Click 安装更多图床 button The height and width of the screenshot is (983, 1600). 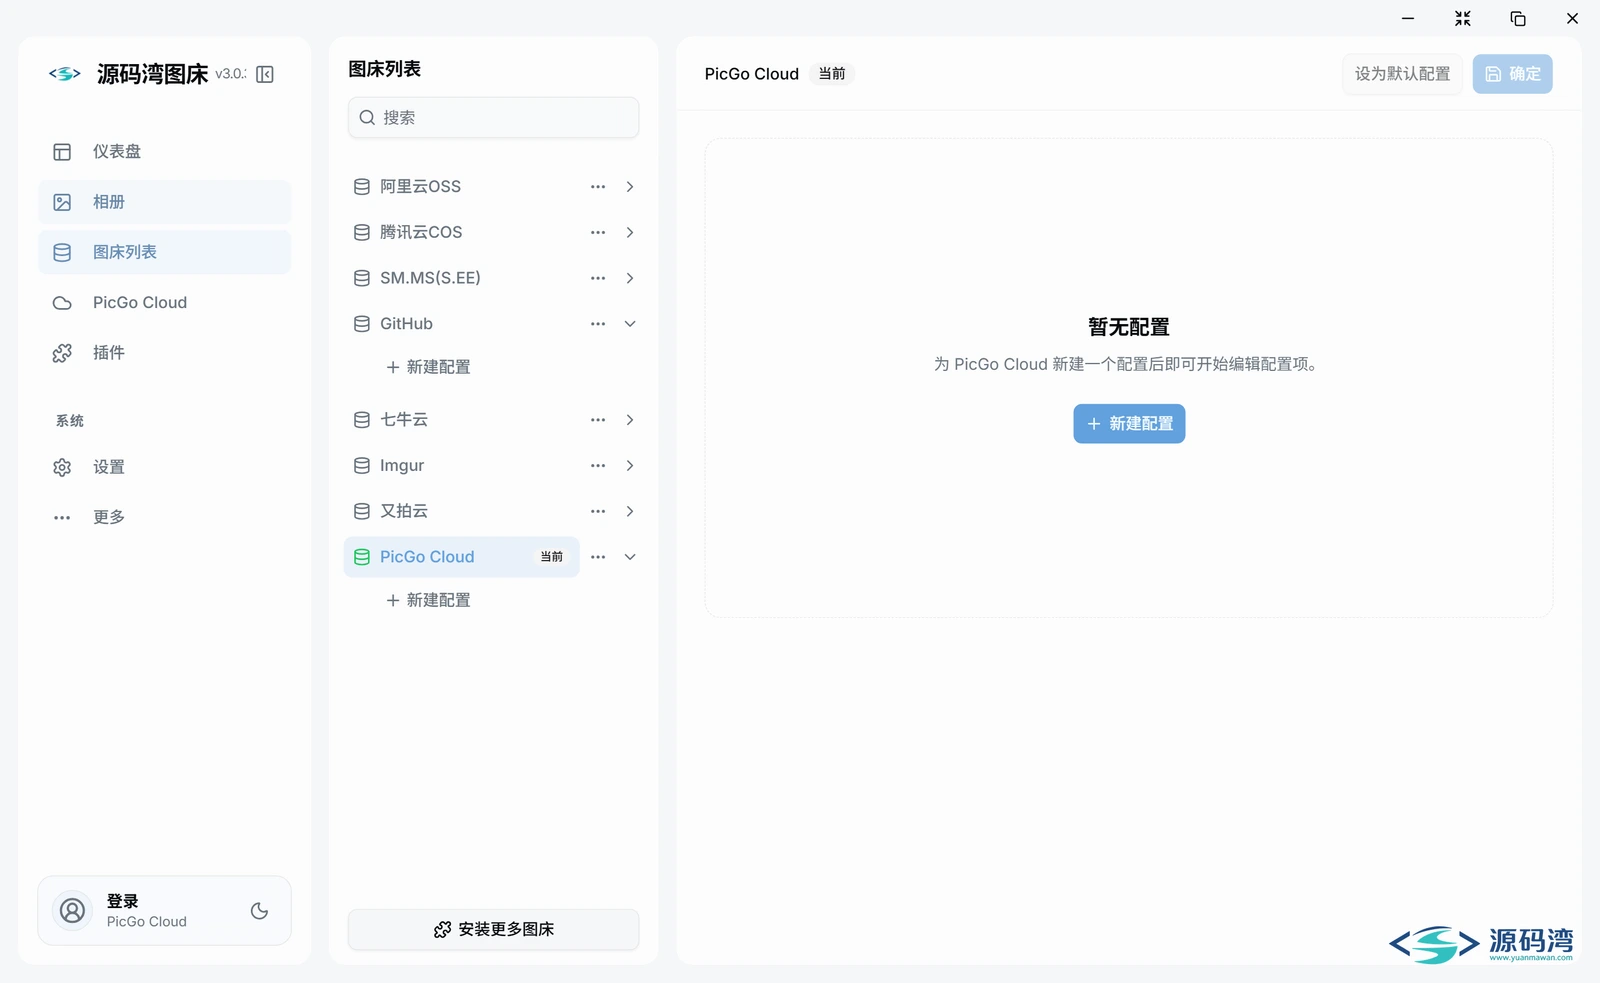click(x=493, y=930)
